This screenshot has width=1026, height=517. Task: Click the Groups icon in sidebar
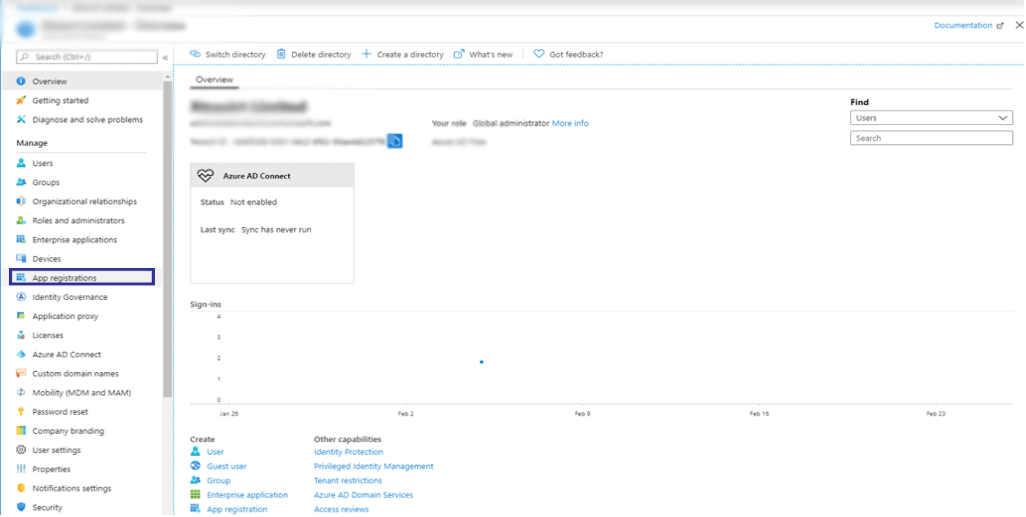(21, 182)
